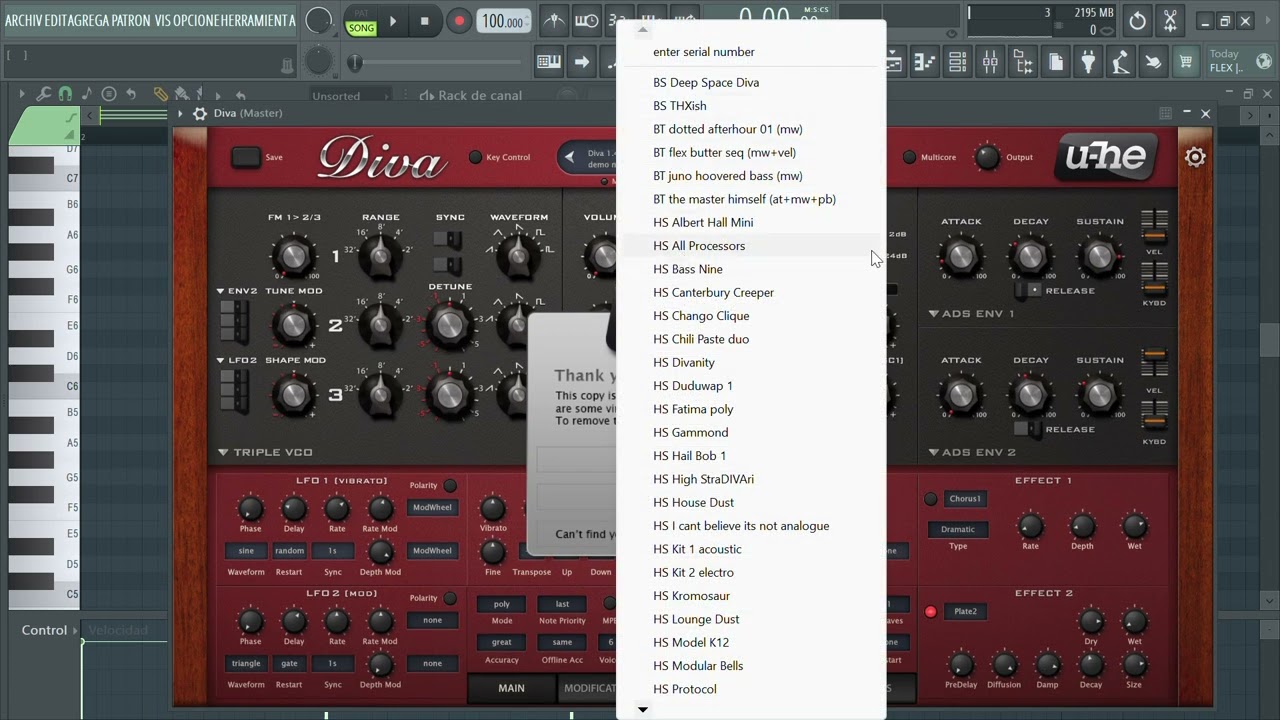
Task: Click LFO 1 'sine' waveform button
Action: (x=246, y=551)
